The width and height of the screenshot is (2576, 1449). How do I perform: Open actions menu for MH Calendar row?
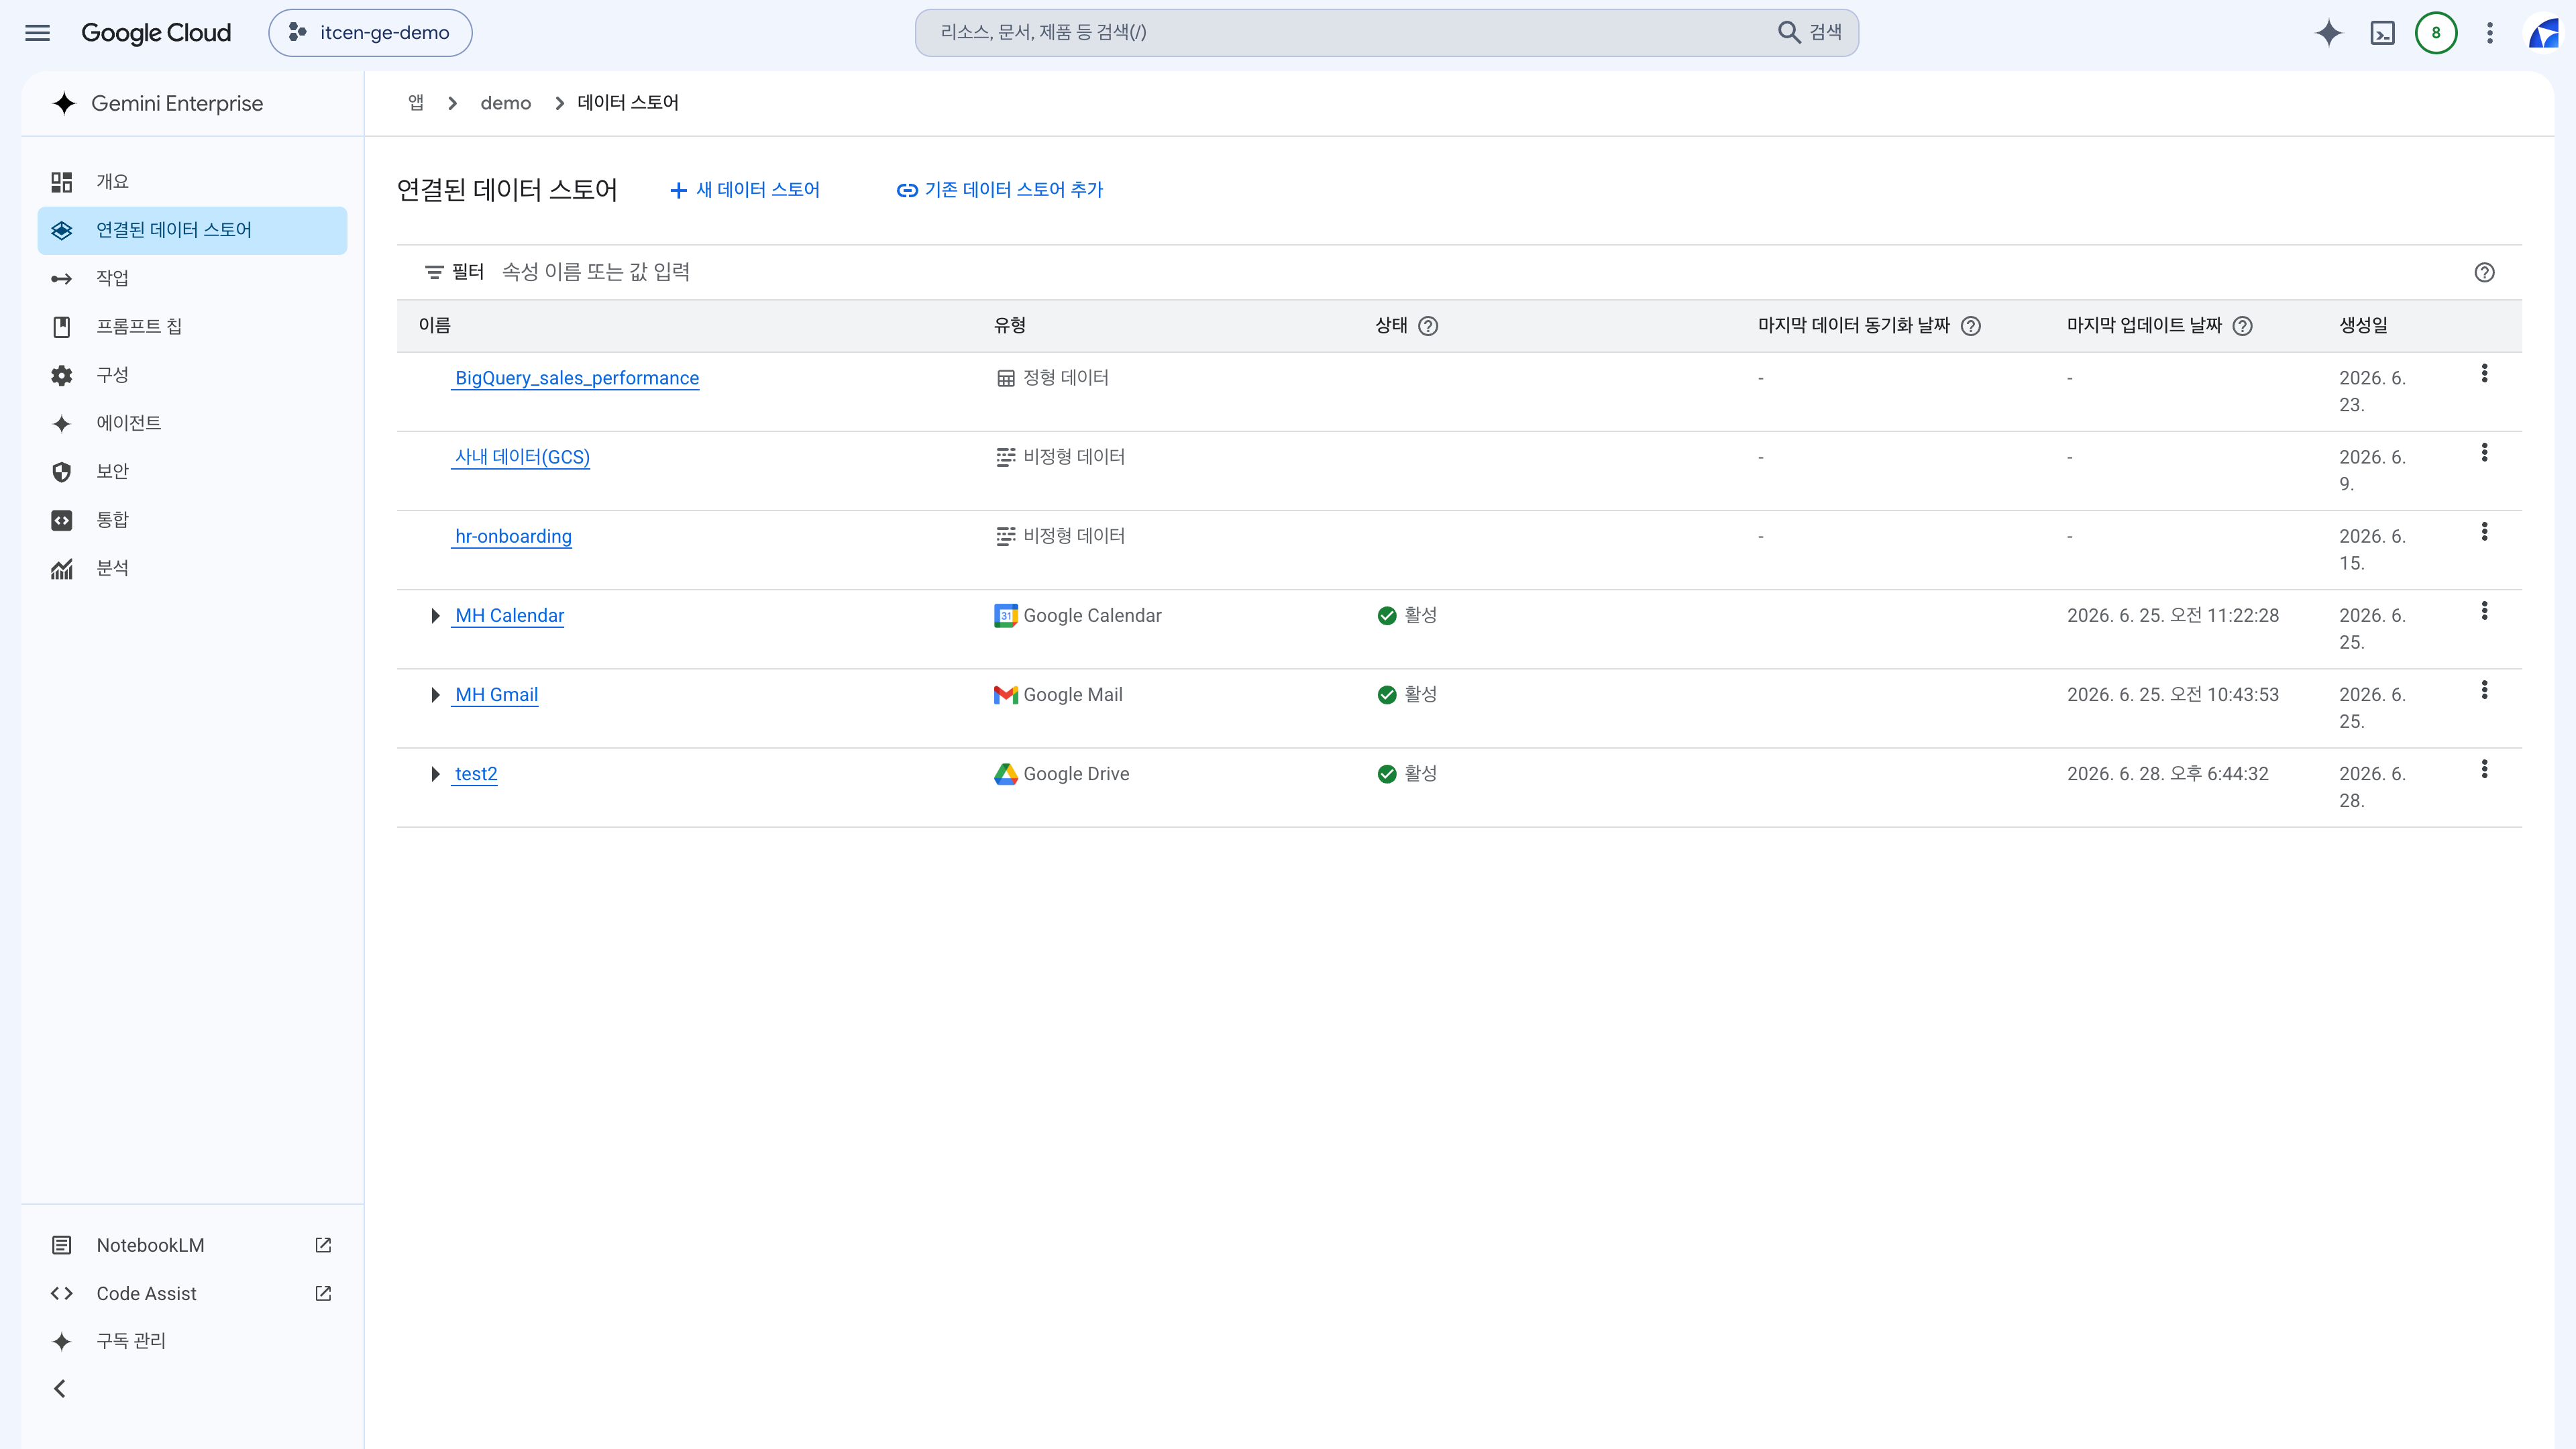(2484, 610)
